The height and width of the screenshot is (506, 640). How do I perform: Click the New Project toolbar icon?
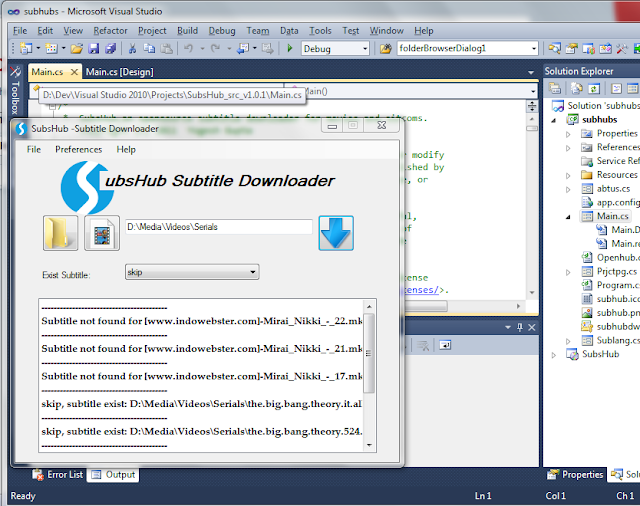click(x=26, y=49)
